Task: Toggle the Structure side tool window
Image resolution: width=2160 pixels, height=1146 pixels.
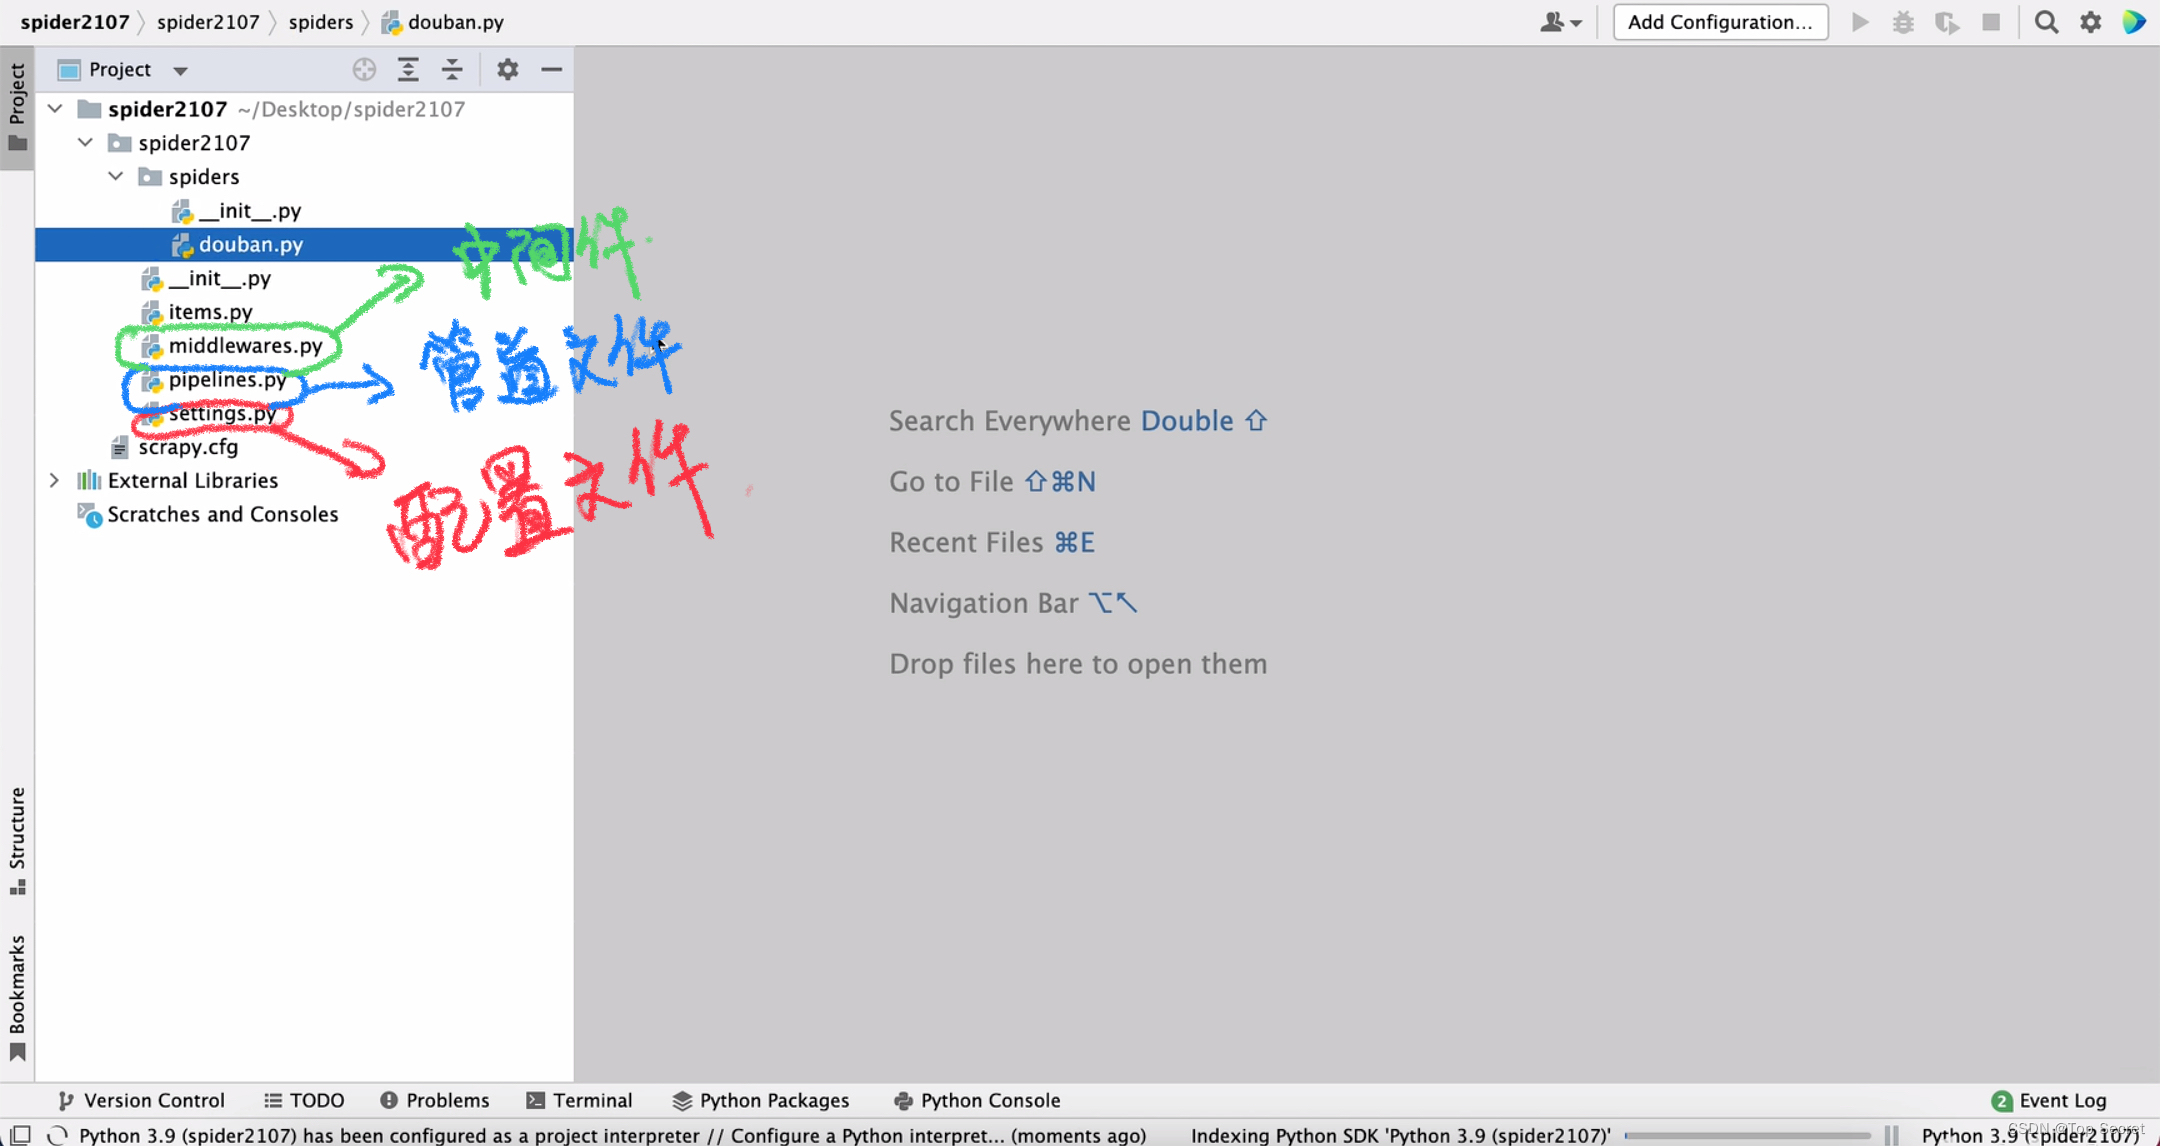Action: point(17,840)
